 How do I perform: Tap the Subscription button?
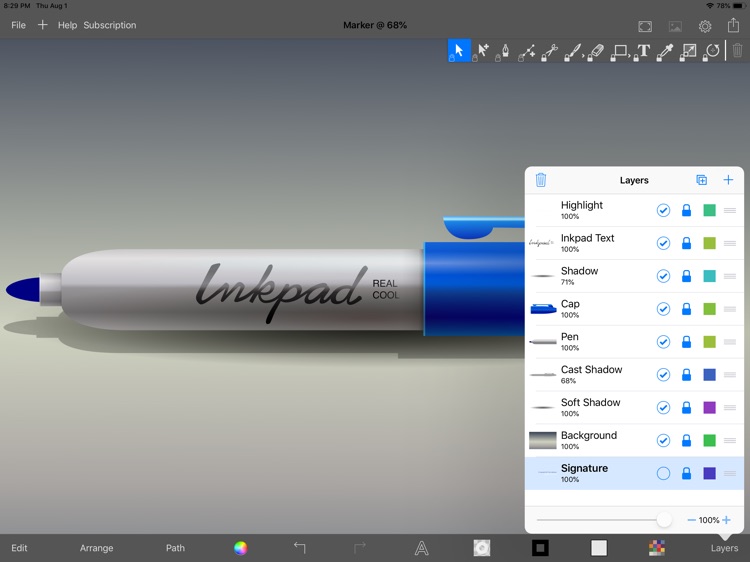click(x=110, y=25)
